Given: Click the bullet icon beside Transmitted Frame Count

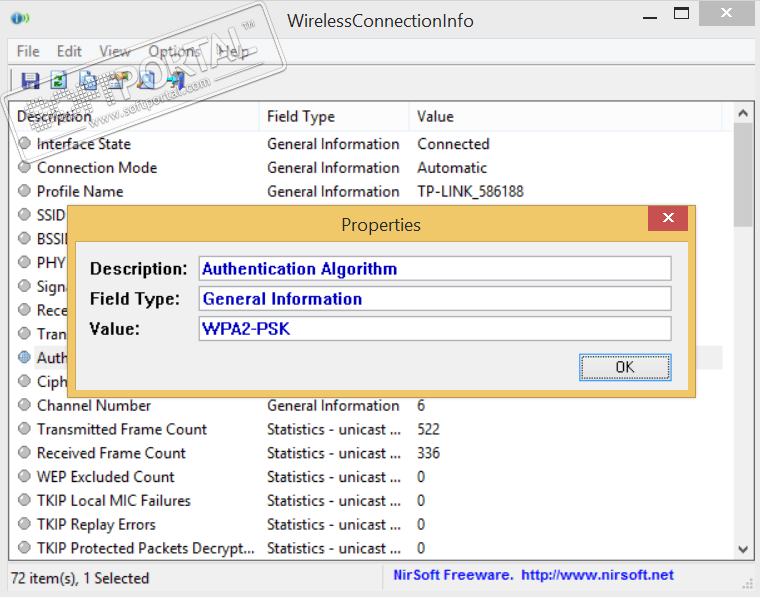Looking at the screenshot, I should [x=24, y=428].
